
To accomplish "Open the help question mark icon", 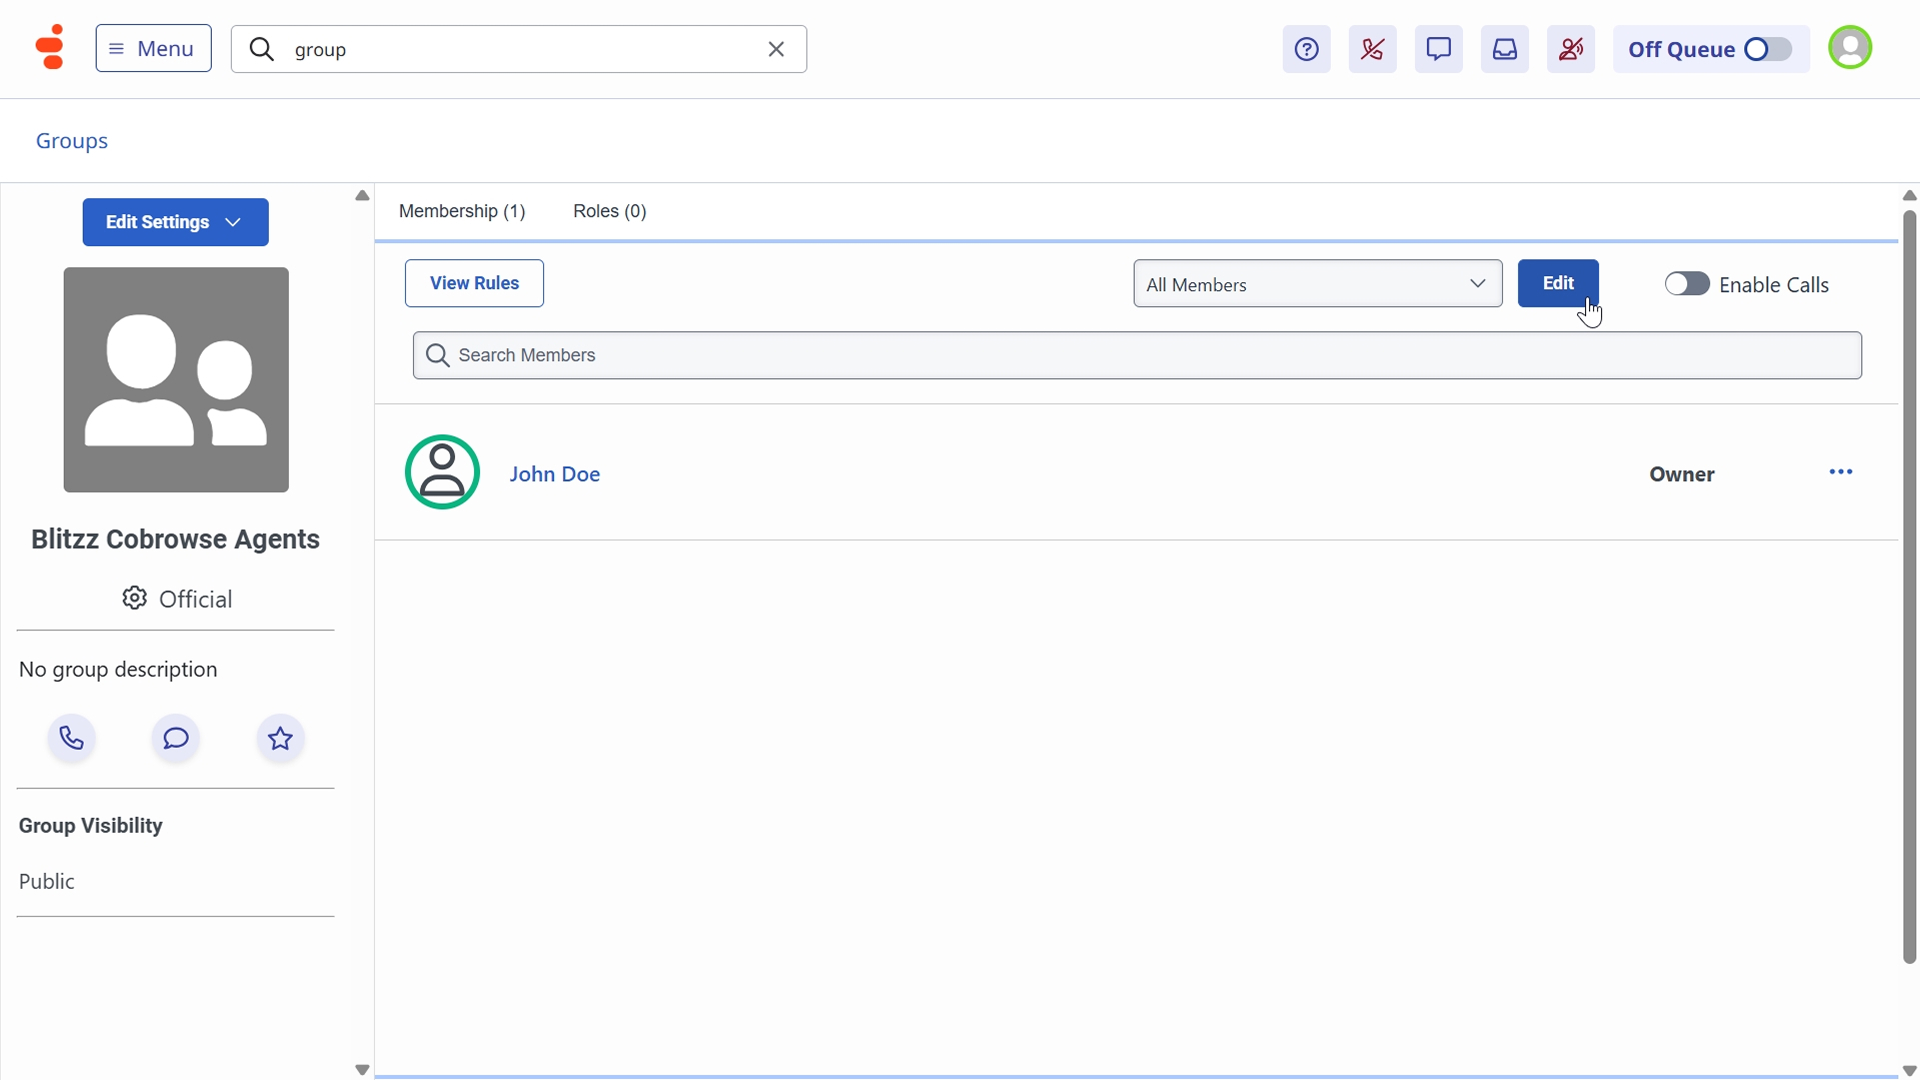I will (x=1306, y=49).
